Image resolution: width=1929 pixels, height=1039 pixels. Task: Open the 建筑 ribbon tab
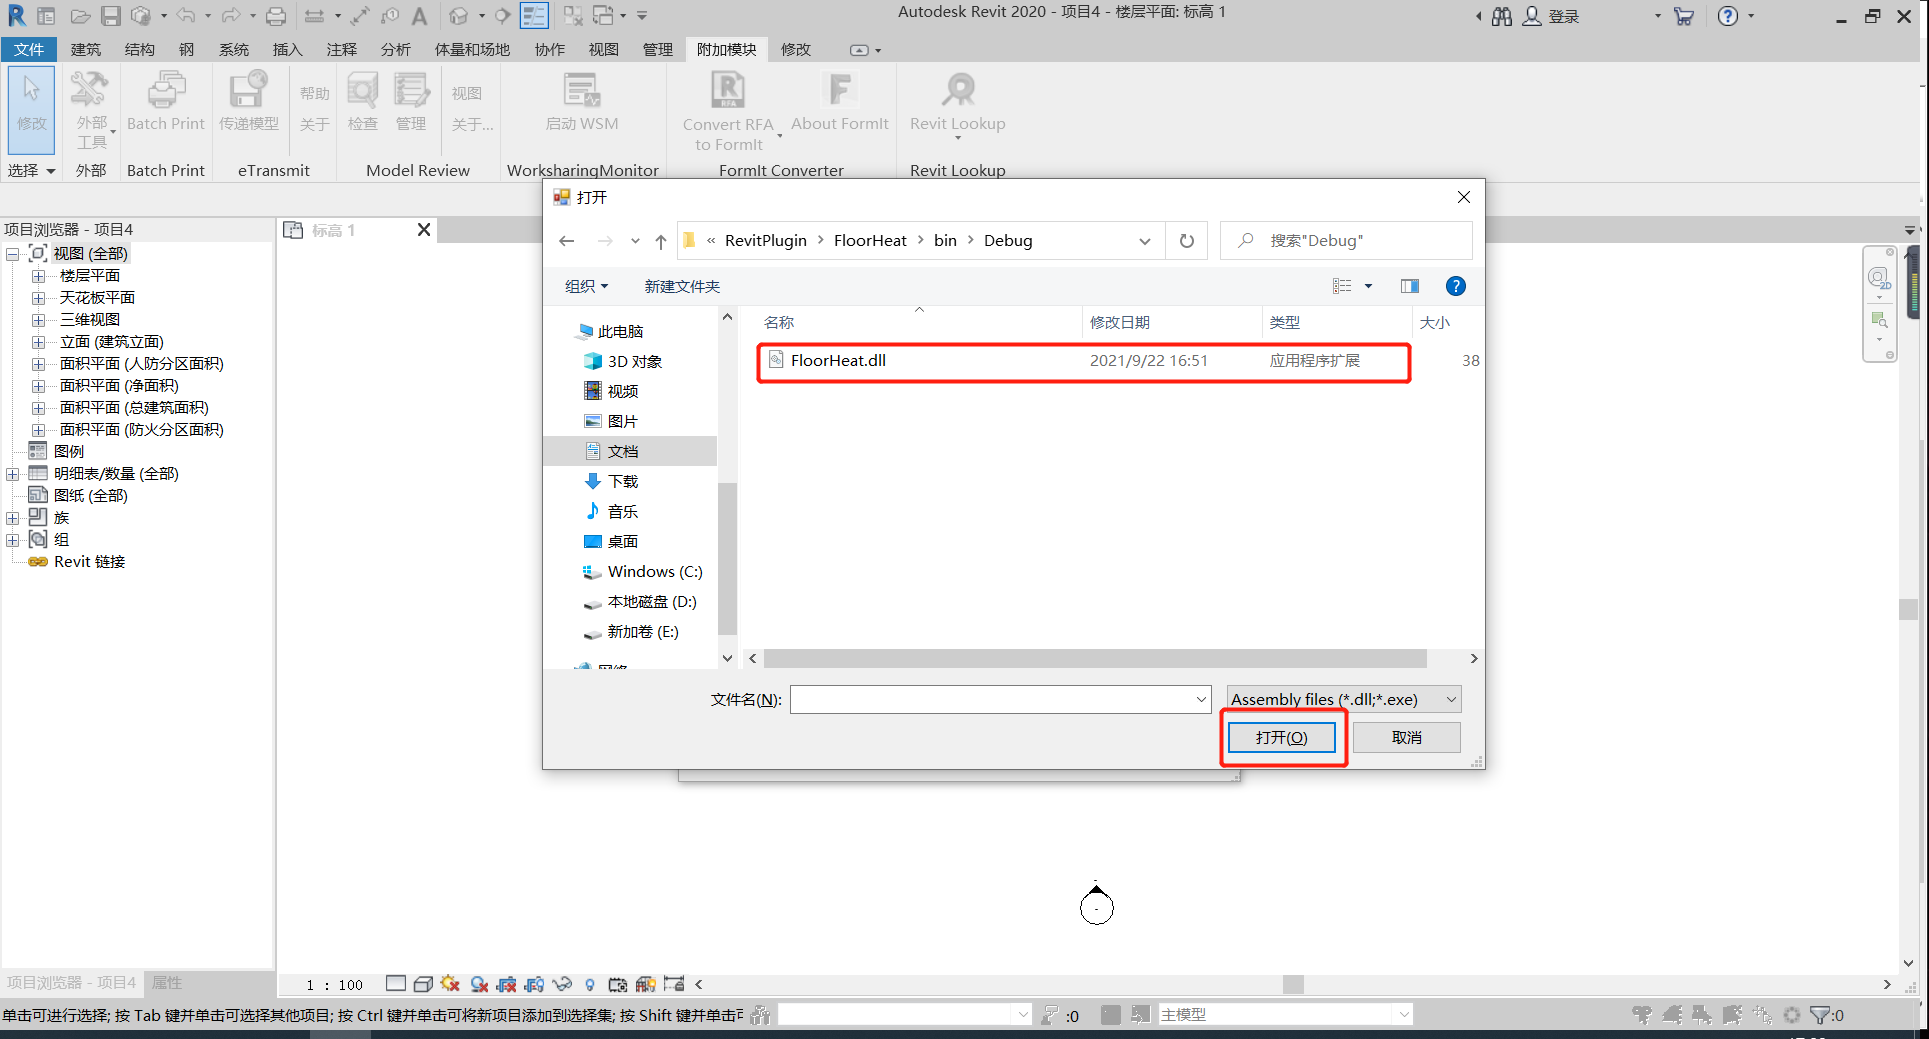click(86, 49)
